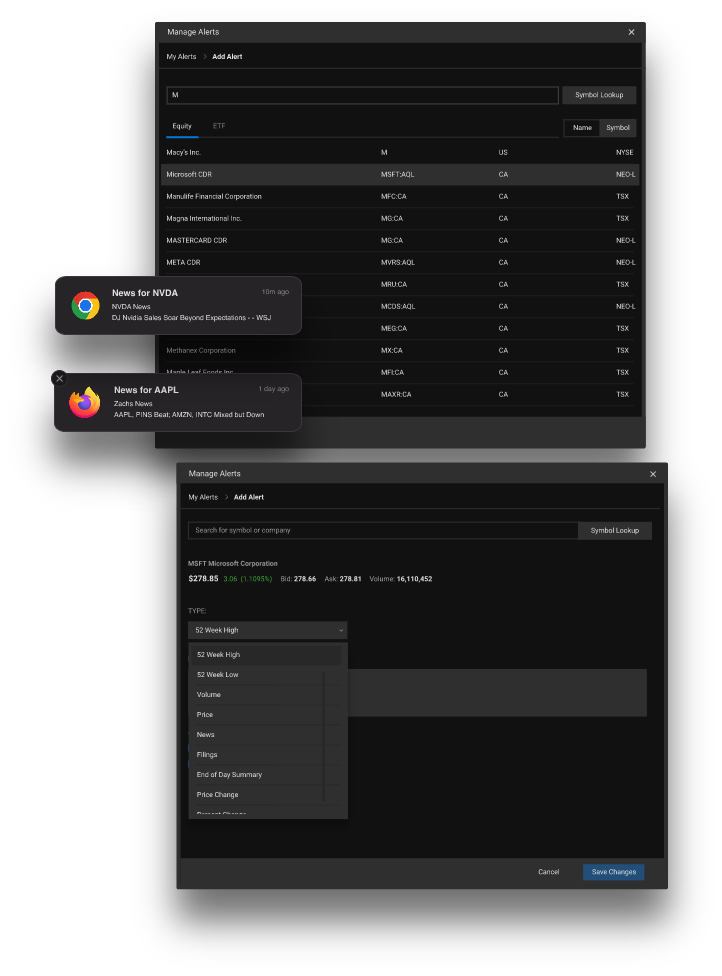
Task: Switch to the Equity tab
Action: tap(182, 127)
